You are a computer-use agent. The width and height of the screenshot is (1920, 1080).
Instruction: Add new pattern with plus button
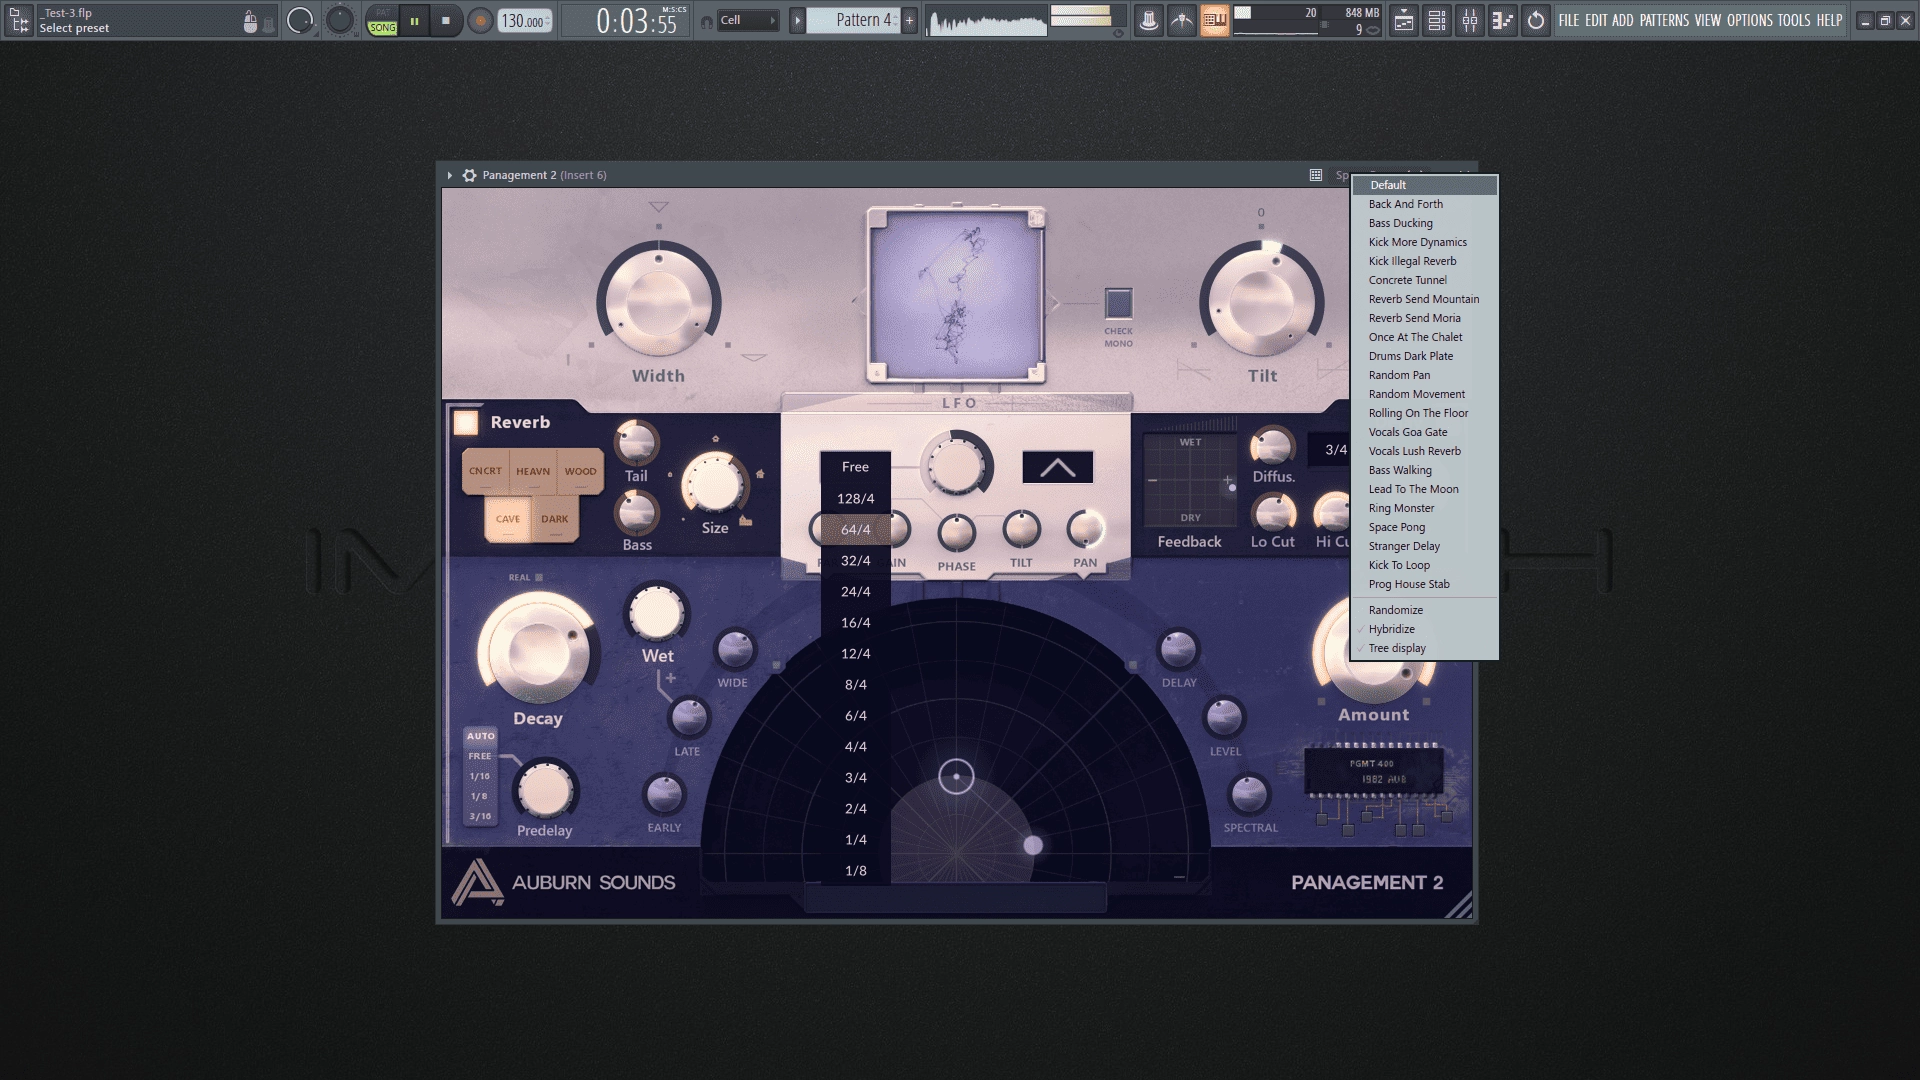909,20
